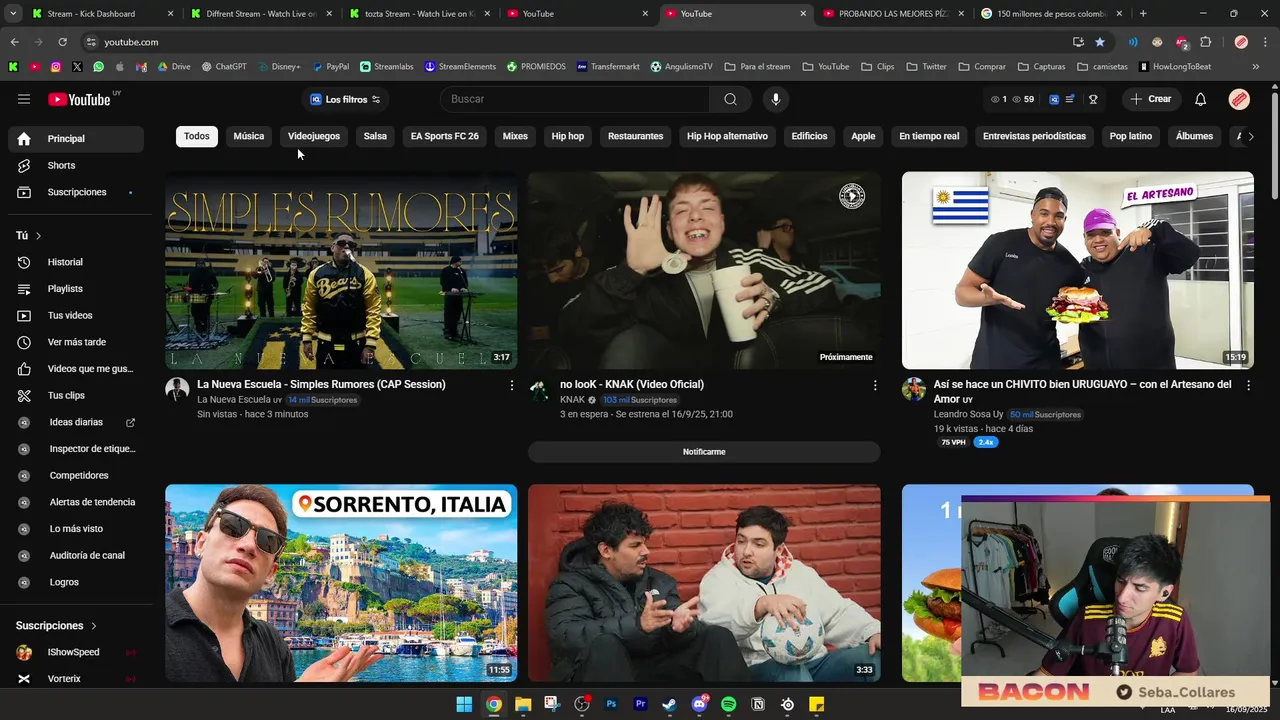Select the Música filter chip
The height and width of the screenshot is (720, 1280).
coord(249,136)
